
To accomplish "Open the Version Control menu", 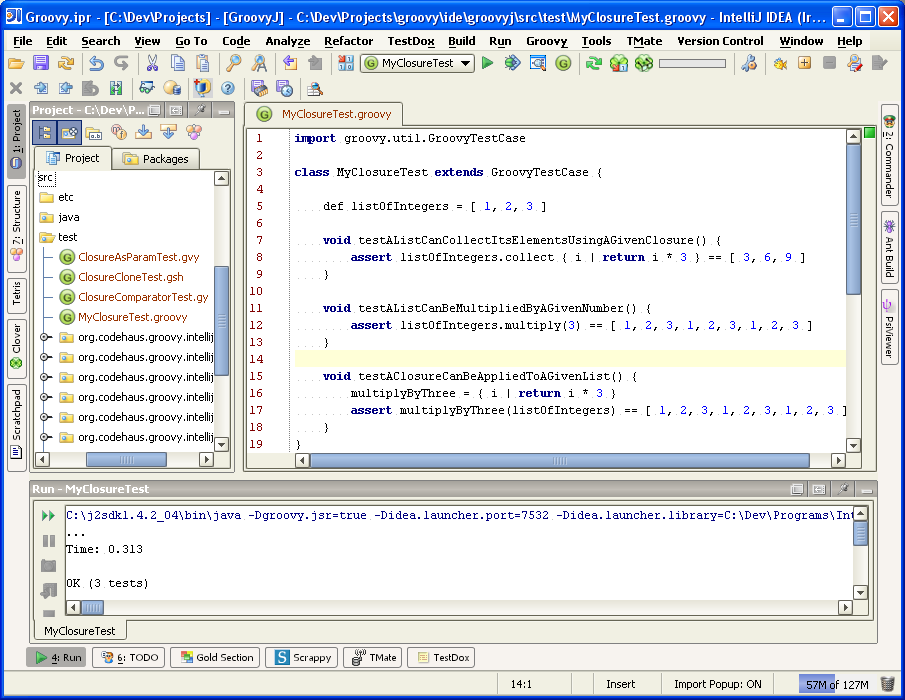I will 720,41.
